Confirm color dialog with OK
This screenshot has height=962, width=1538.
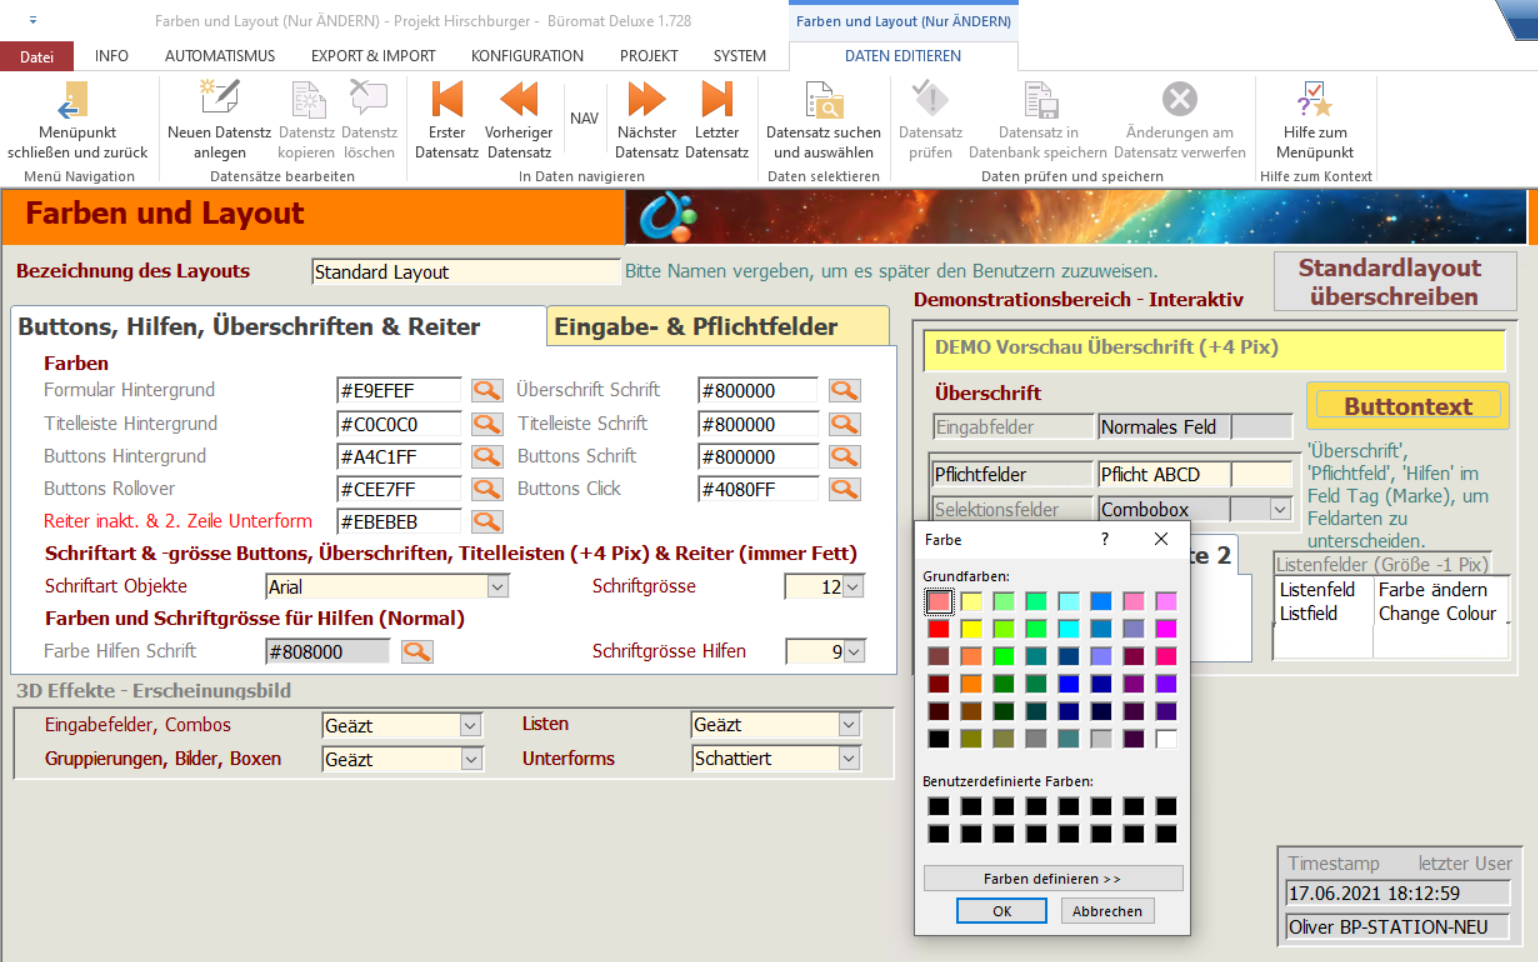(1001, 911)
